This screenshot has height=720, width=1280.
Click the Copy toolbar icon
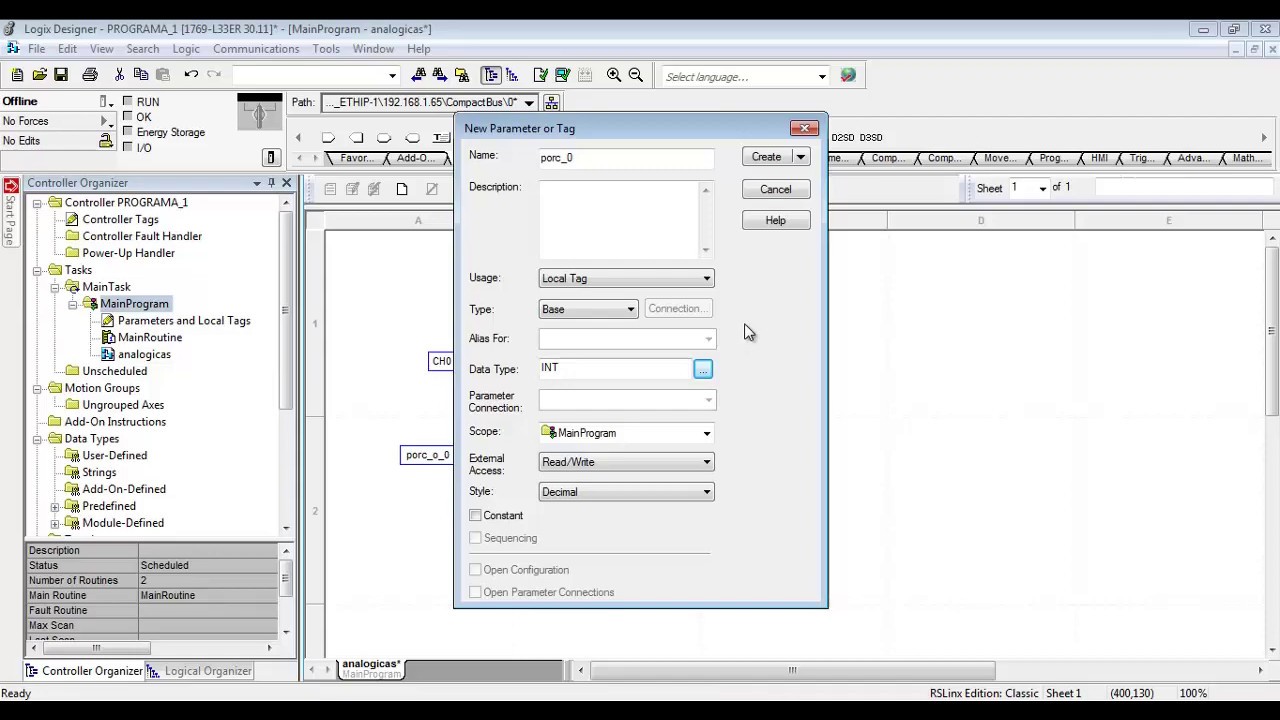[141, 75]
